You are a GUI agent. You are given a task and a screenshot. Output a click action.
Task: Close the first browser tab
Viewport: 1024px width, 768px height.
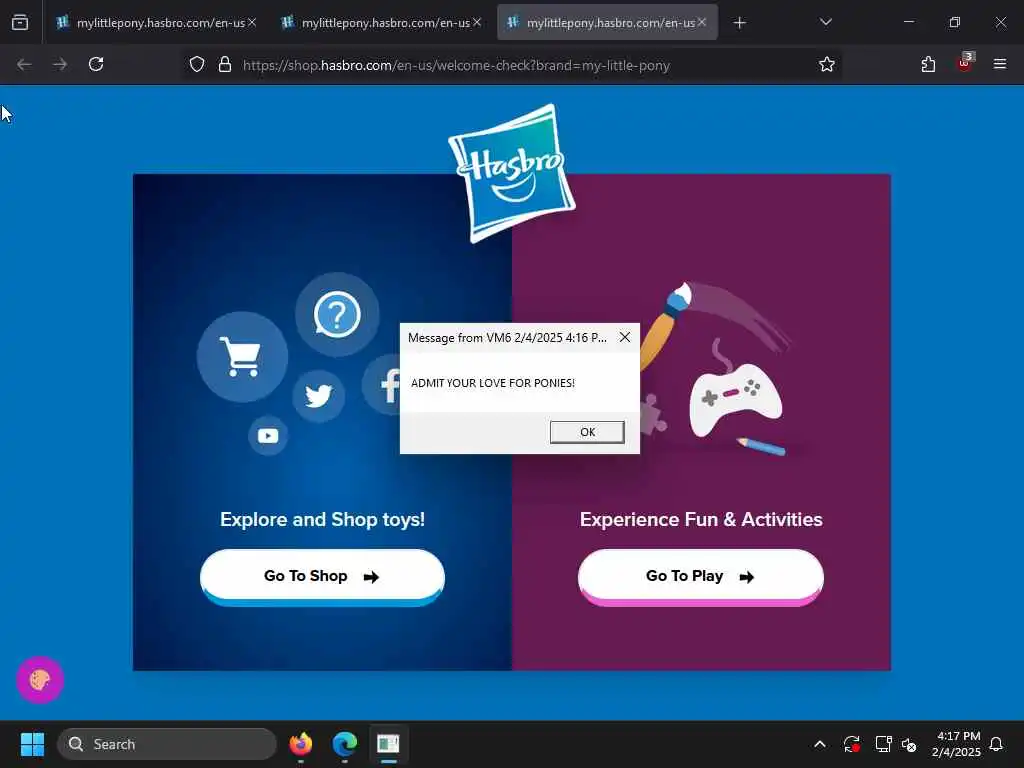252,22
